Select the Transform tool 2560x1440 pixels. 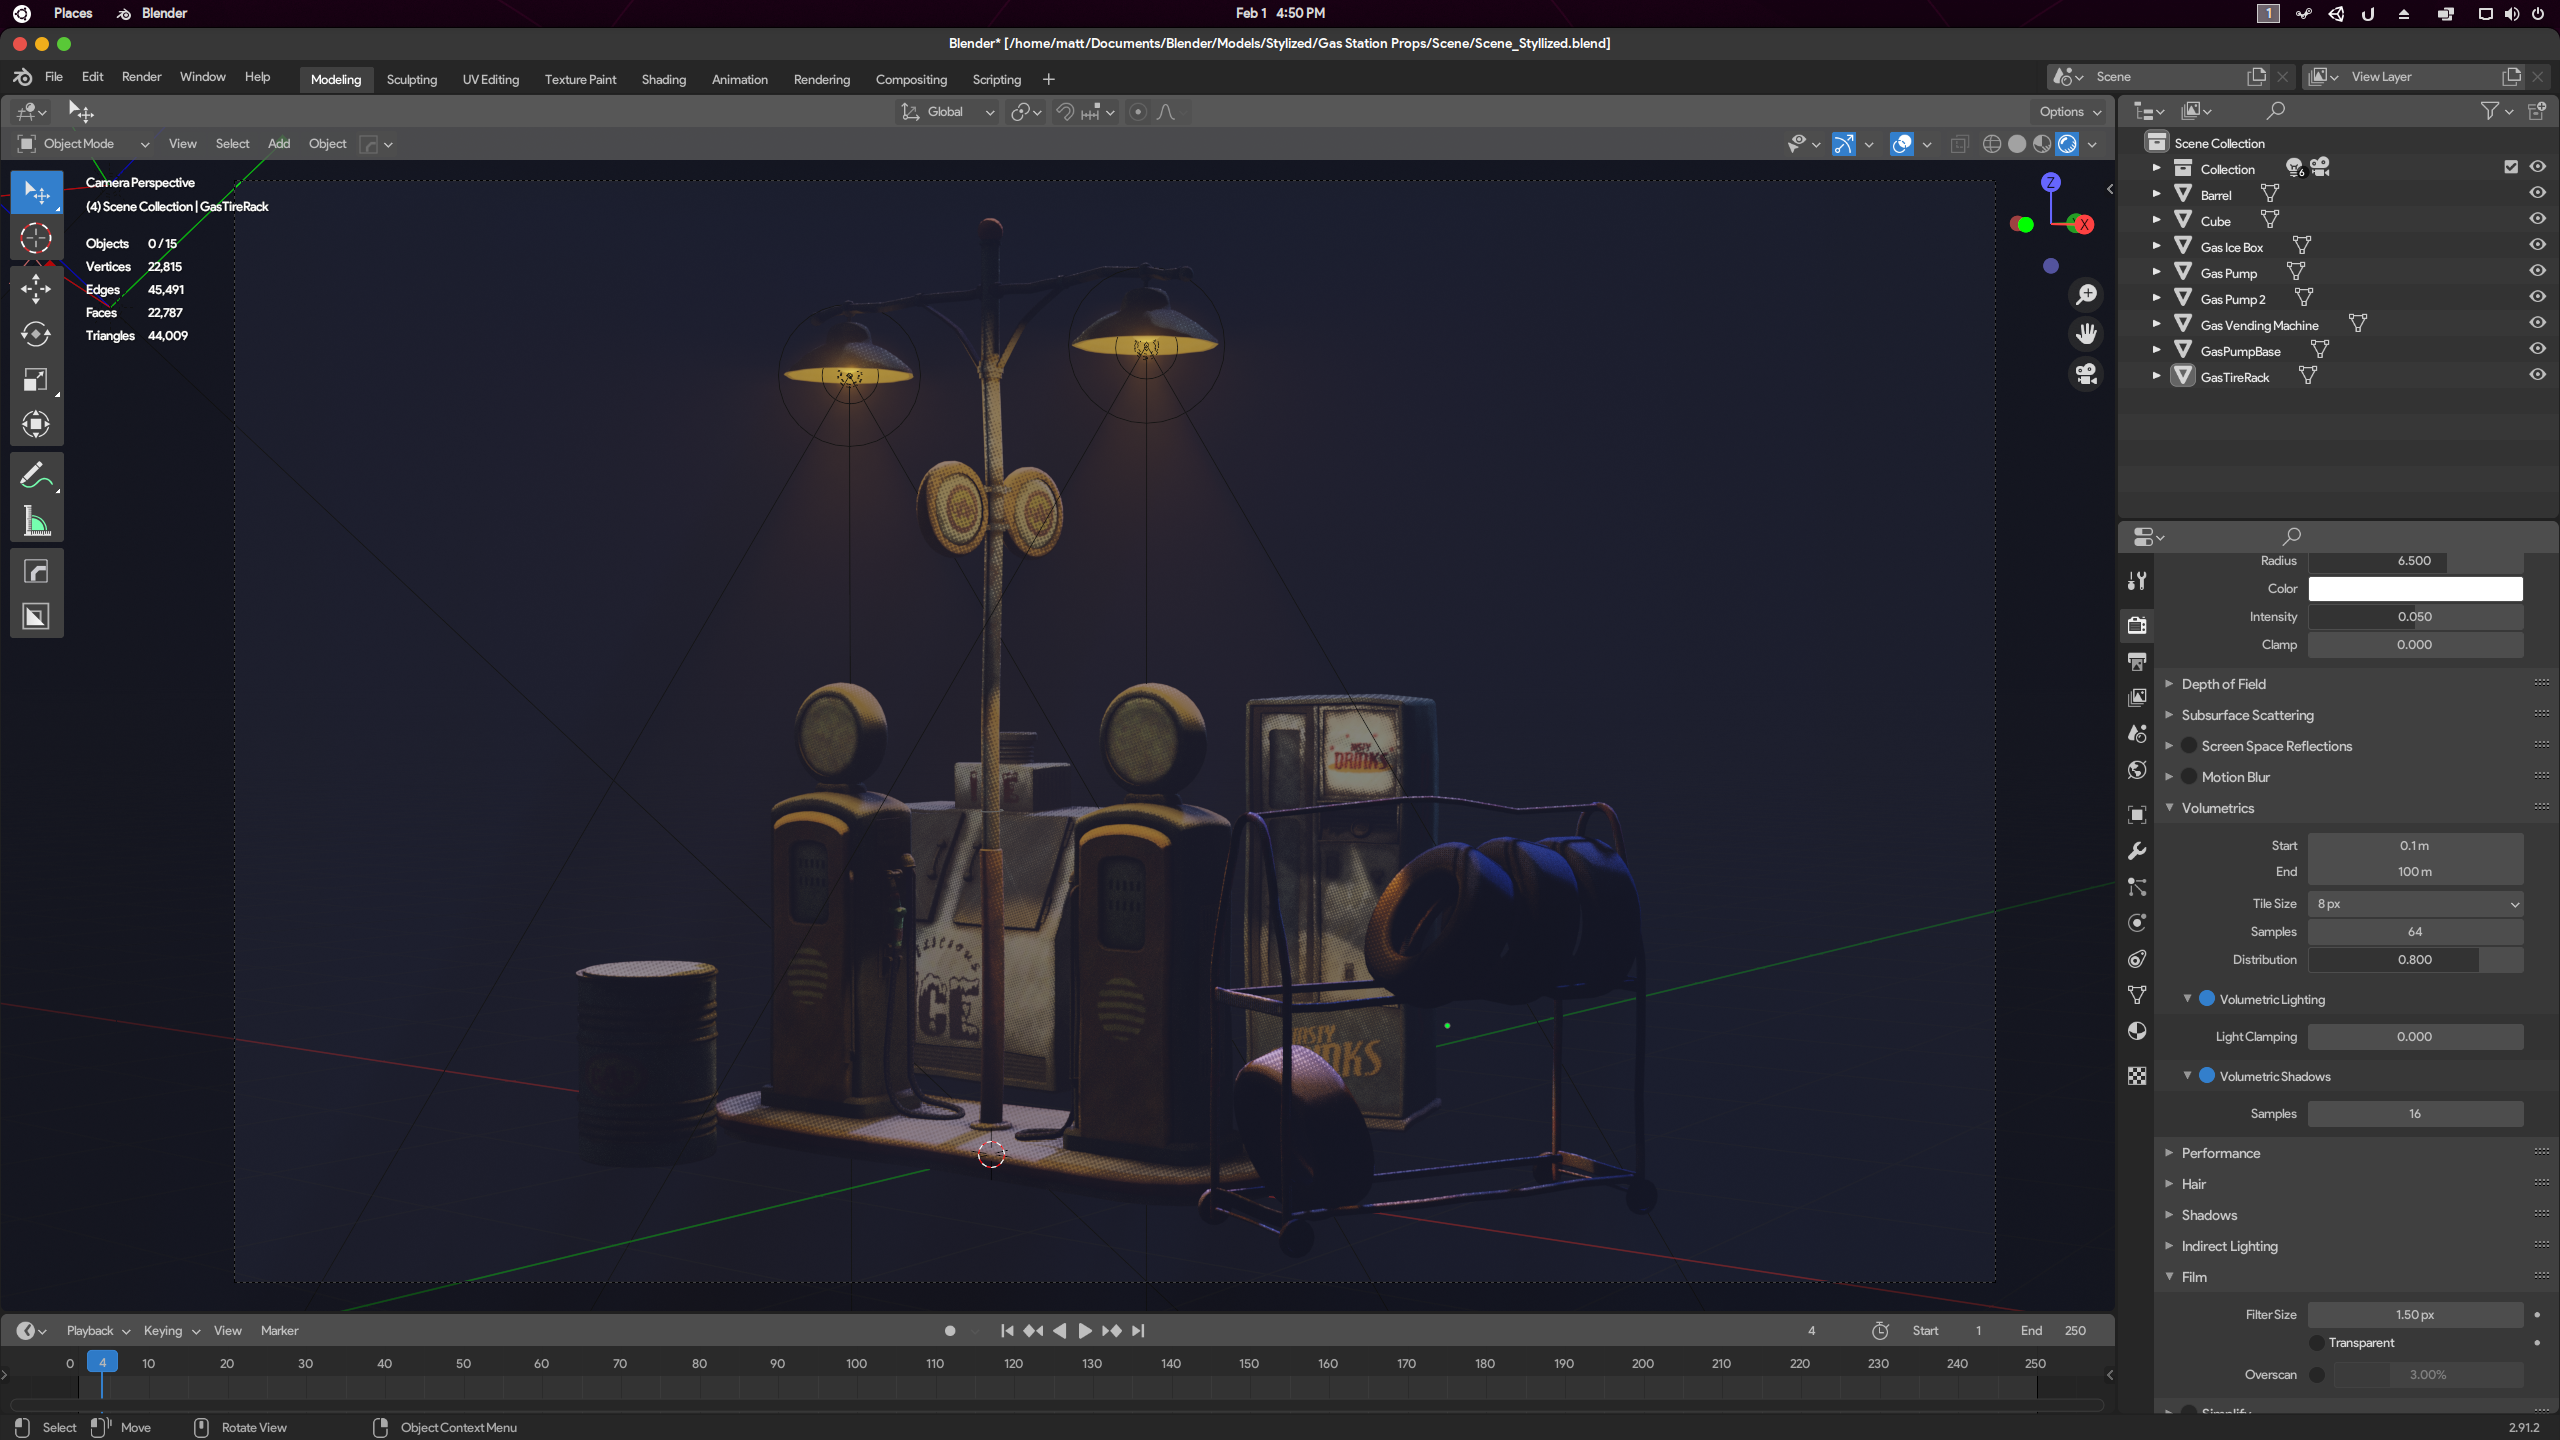[x=36, y=425]
